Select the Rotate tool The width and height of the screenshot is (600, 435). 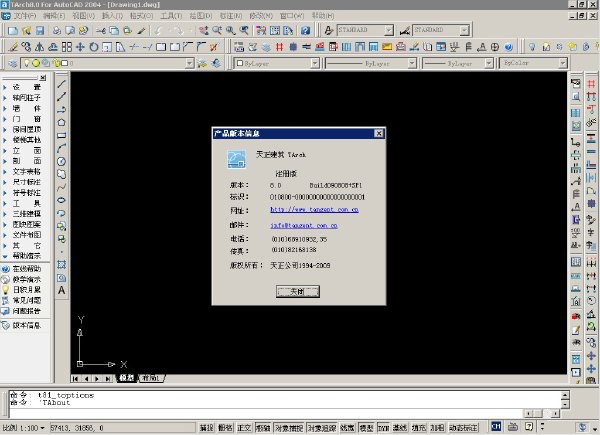[x=93, y=47]
